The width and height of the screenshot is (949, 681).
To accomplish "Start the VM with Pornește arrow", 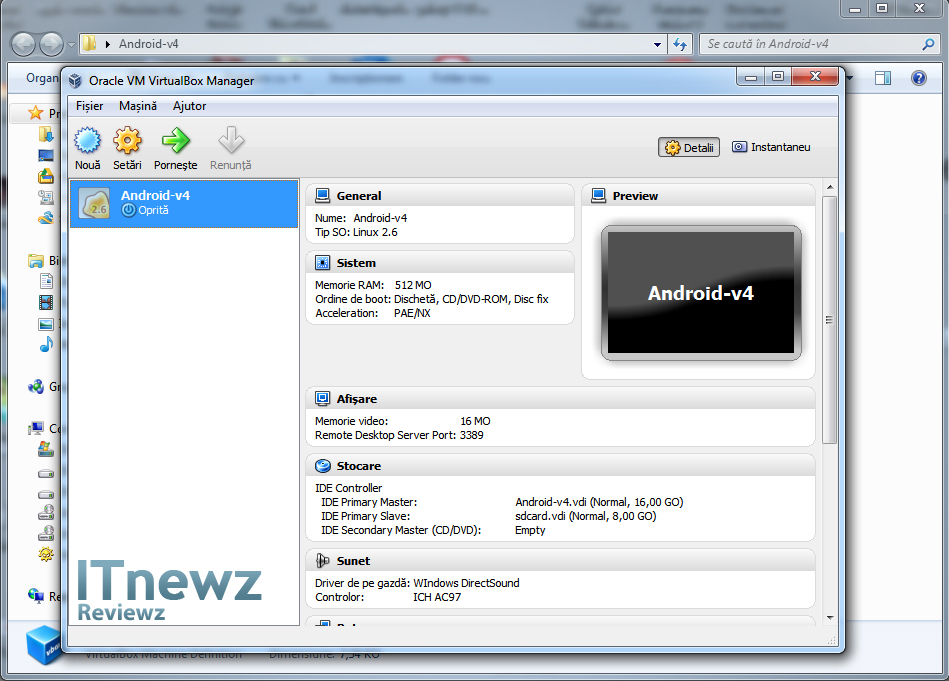I will pyautogui.click(x=176, y=142).
